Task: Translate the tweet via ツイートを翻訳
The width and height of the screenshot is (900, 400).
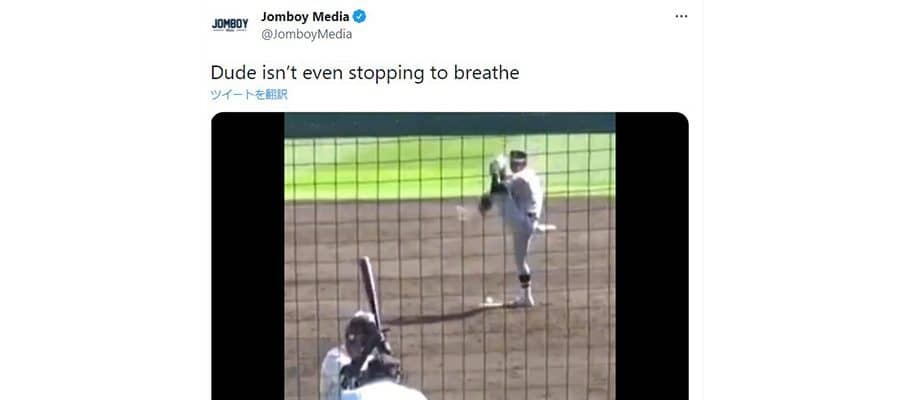Action: click(249, 95)
